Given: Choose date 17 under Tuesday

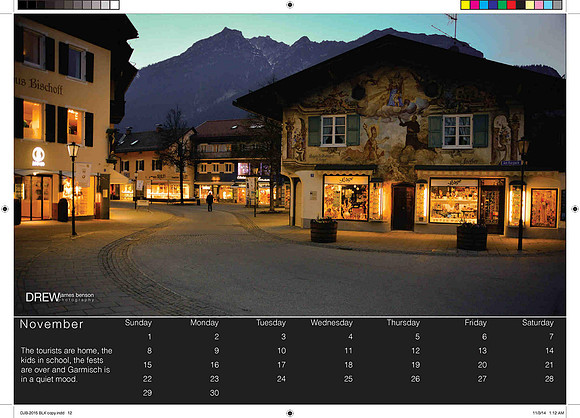Looking at the screenshot, I should tap(281, 365).
